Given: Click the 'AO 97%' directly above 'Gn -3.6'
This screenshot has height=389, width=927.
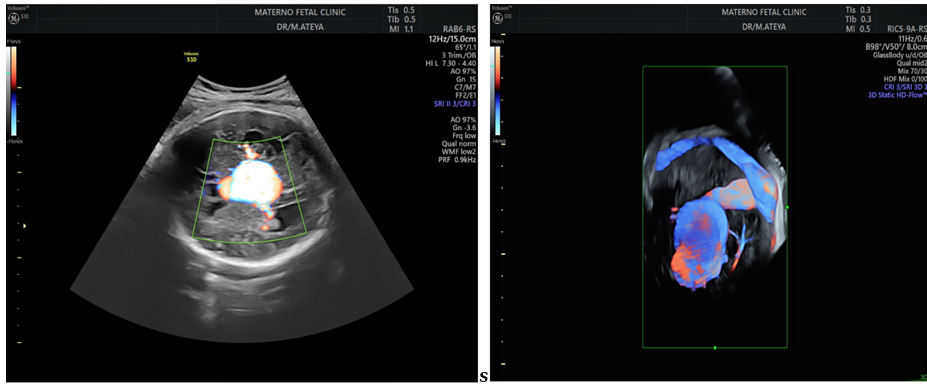Looking at the screenshot, I should point(464,119).
